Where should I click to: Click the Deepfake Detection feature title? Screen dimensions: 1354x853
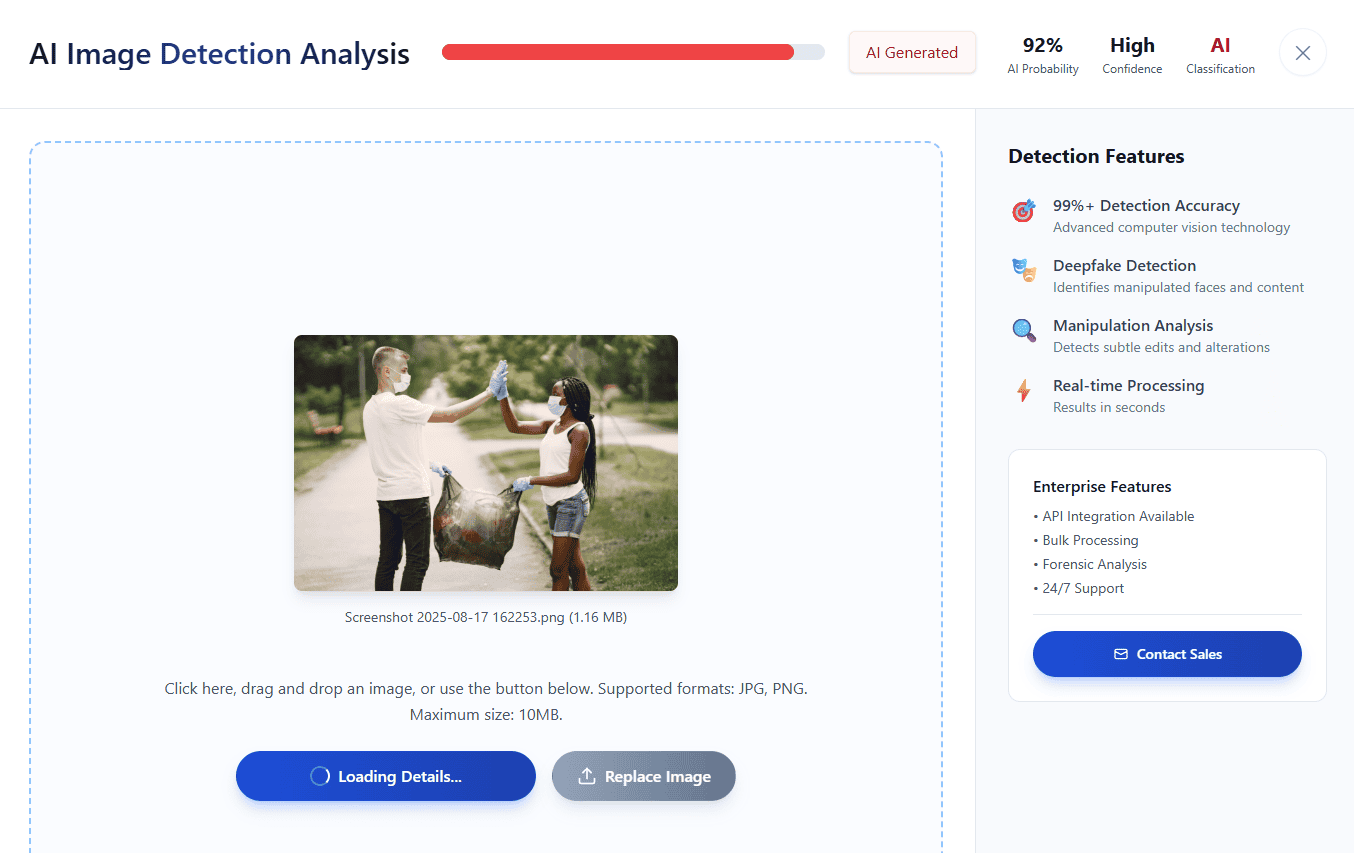coord(1124,265)
